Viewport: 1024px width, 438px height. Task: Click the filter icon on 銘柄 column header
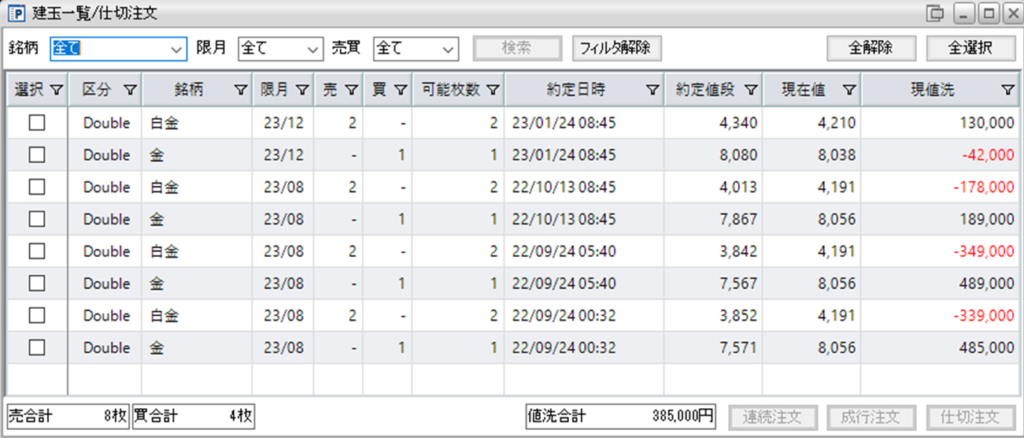(241, 91)
